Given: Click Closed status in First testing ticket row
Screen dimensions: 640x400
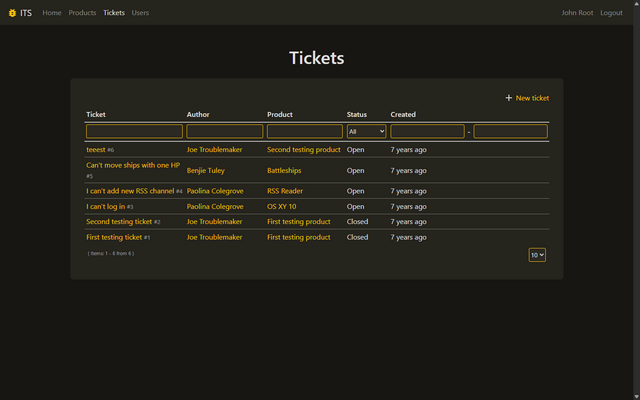Looking at the screenshot, I should 358,237.
